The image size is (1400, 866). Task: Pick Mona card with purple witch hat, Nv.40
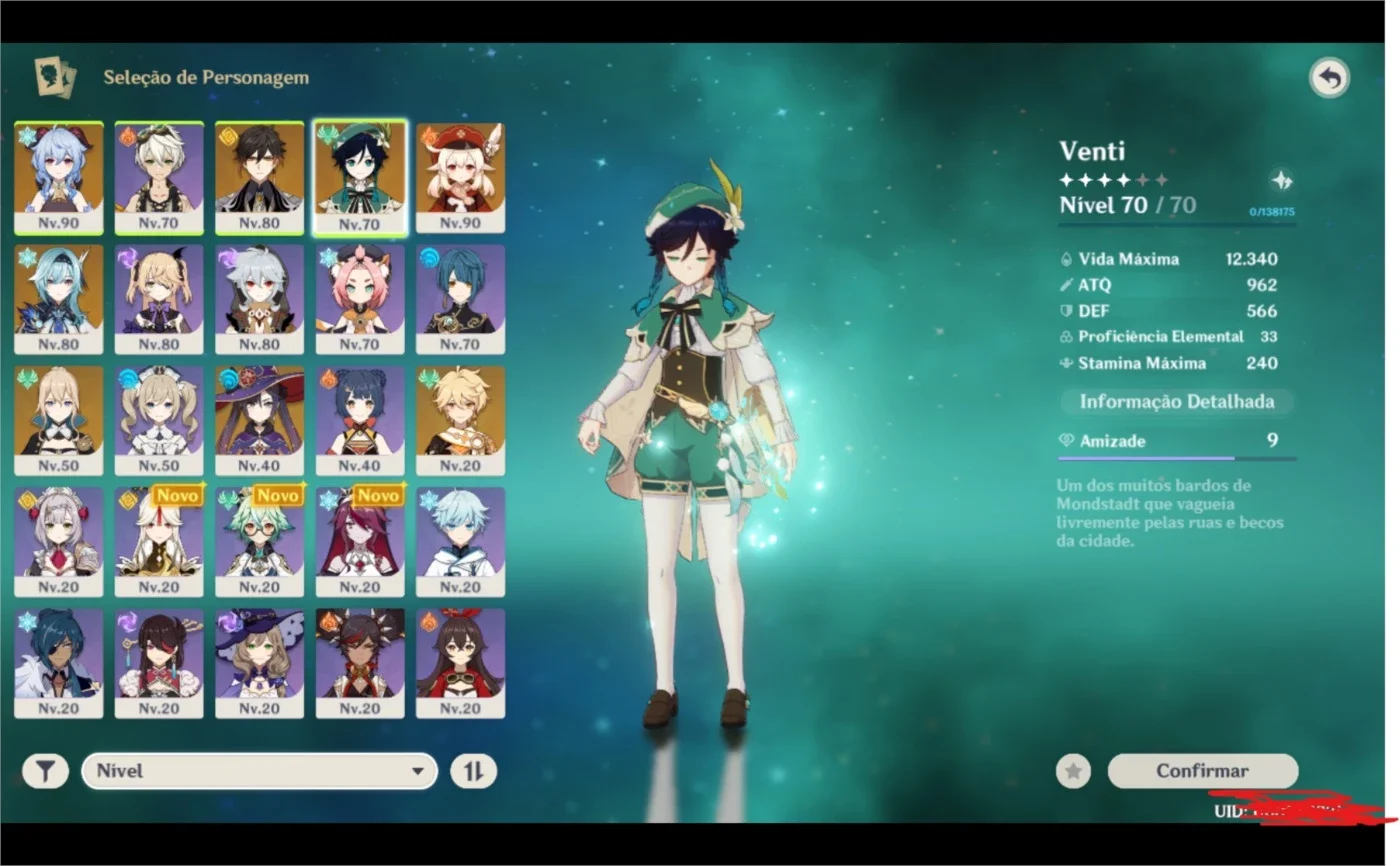point(260,421)
